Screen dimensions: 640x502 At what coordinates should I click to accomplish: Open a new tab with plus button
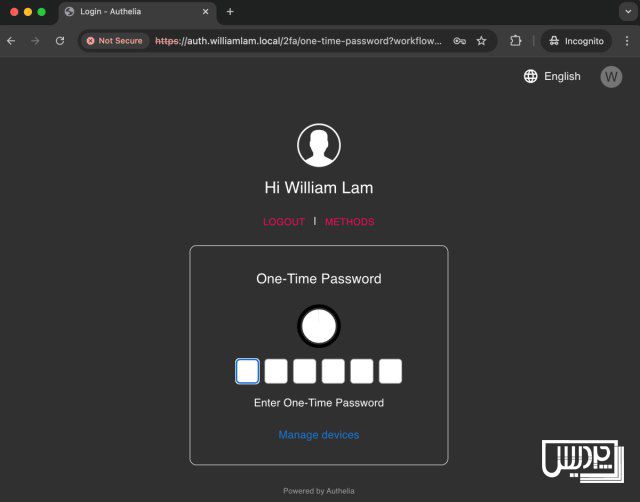coord(230,12)
